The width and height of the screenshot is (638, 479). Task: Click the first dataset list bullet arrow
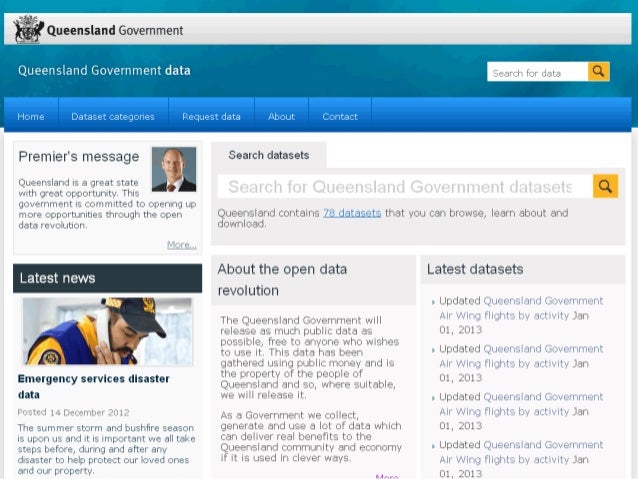[x=433, y=302]
